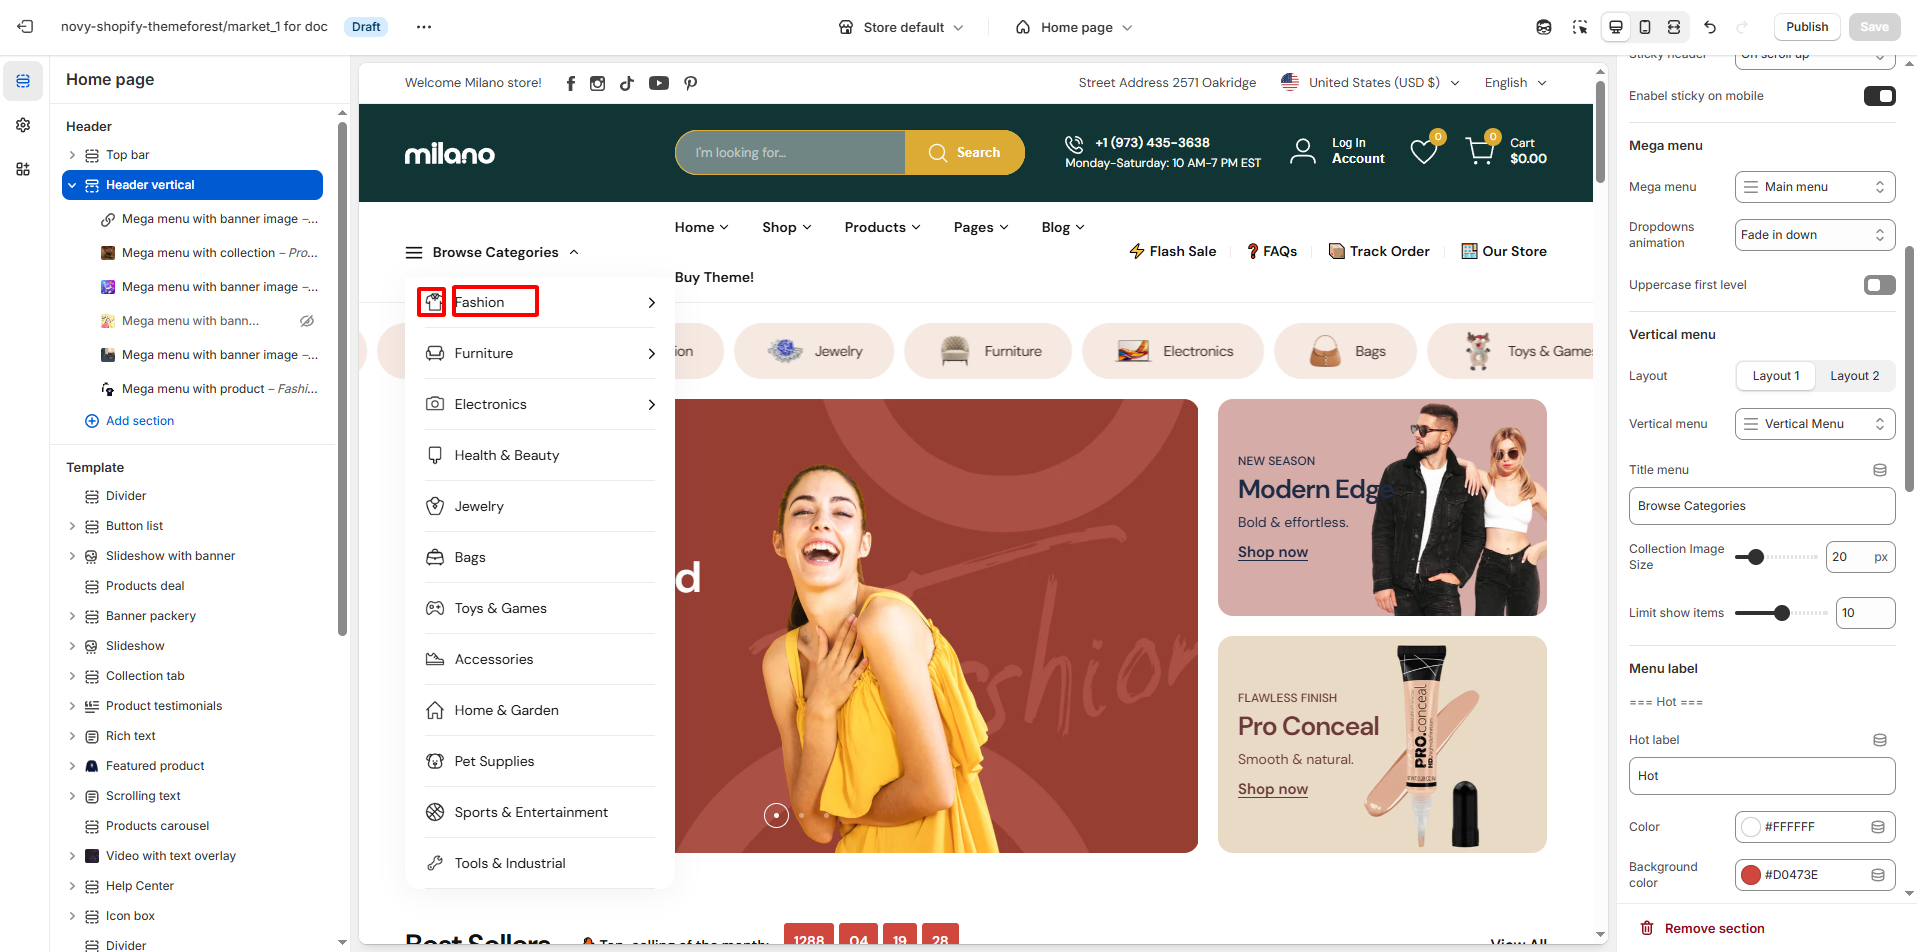Enable Uppercase first level toggle
Screen dimensions: 1917x952
1879,285
